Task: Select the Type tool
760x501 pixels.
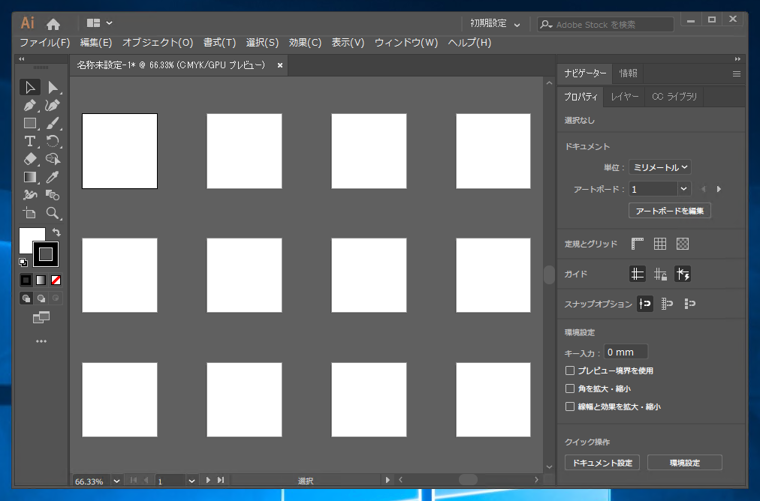Action: coord(30,142)
